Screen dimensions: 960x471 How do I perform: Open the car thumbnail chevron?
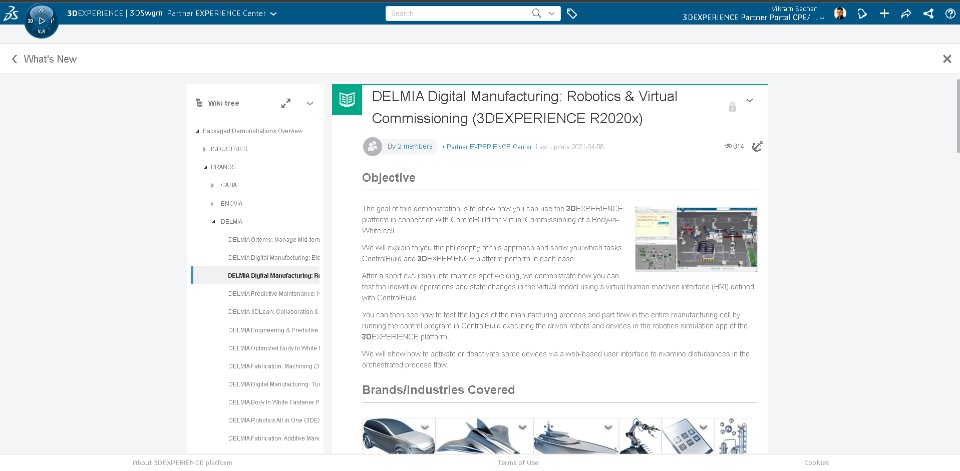click(425, 427)
